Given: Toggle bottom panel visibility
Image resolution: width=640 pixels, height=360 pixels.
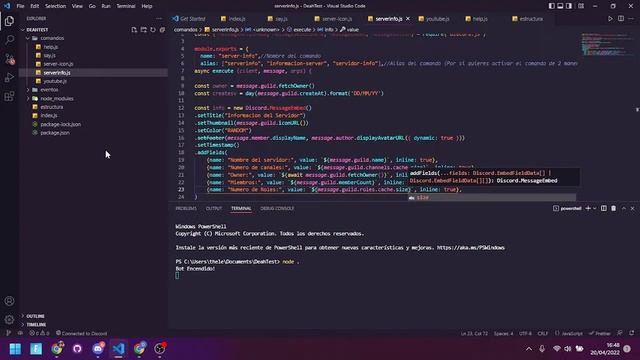Looking at the screenshot, I should [560, 6].
